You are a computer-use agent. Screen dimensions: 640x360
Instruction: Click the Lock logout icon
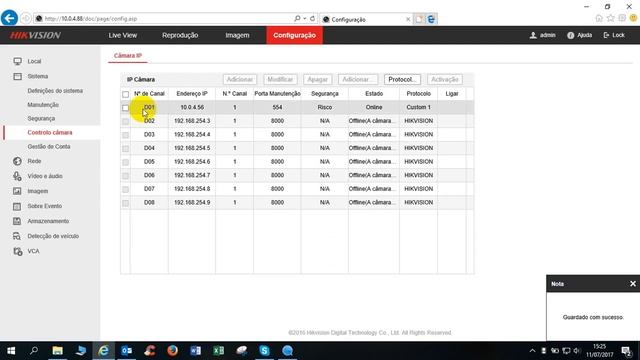click(607, 36)
